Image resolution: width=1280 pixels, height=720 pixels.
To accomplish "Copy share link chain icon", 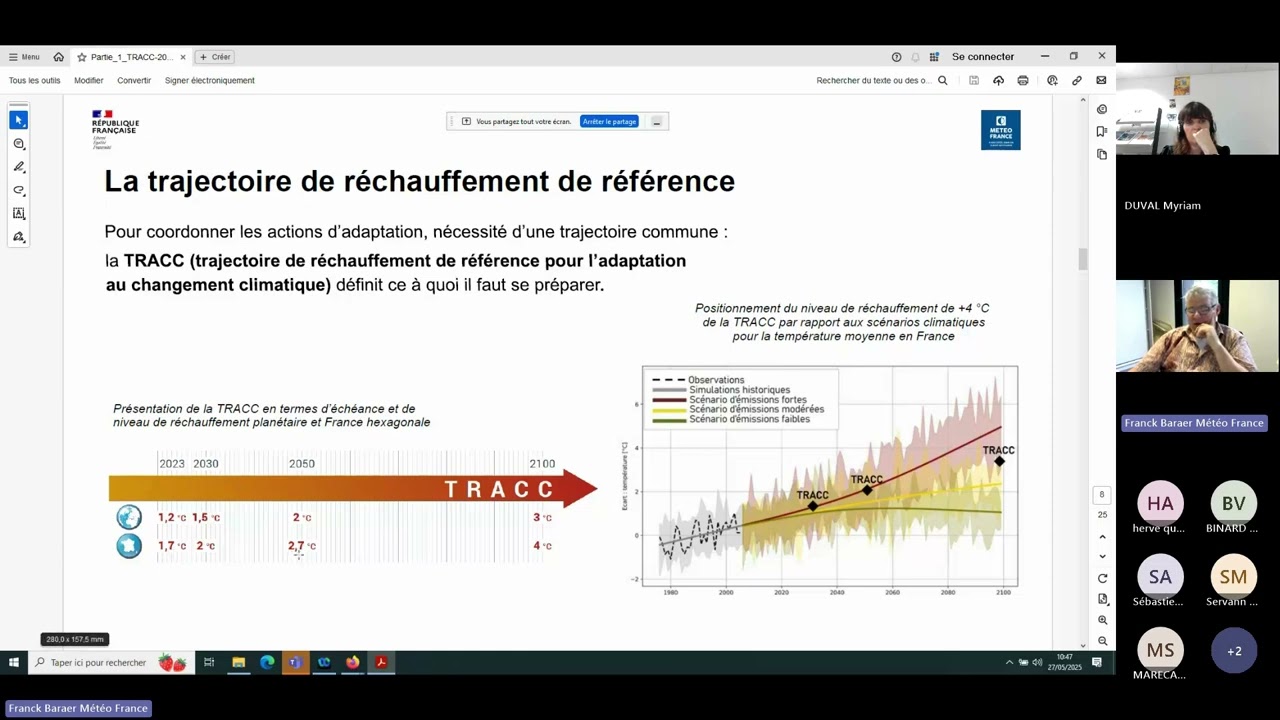I will pos(1077,80).
